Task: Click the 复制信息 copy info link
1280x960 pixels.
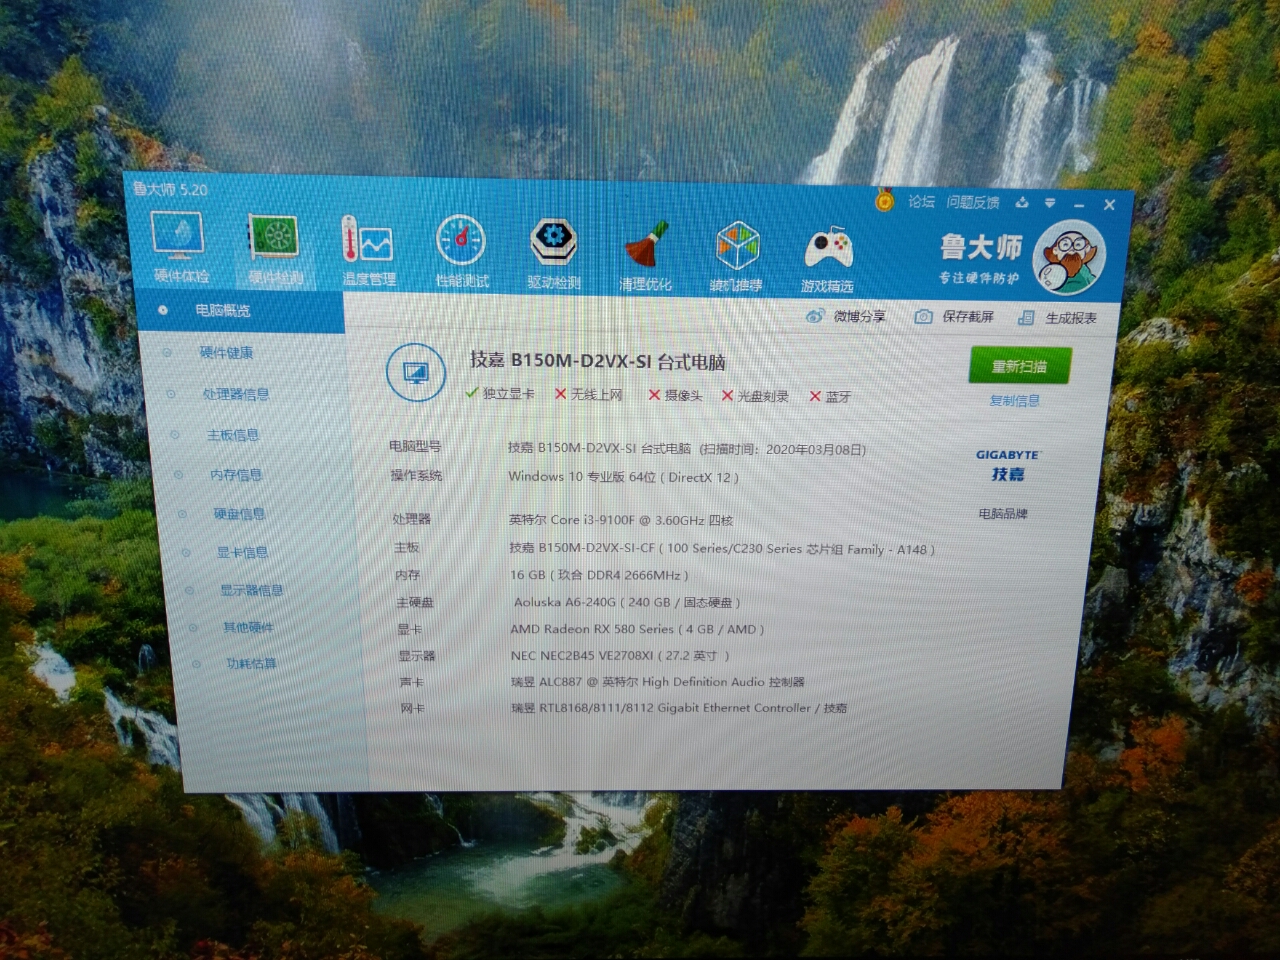Action: point(1015,400)
